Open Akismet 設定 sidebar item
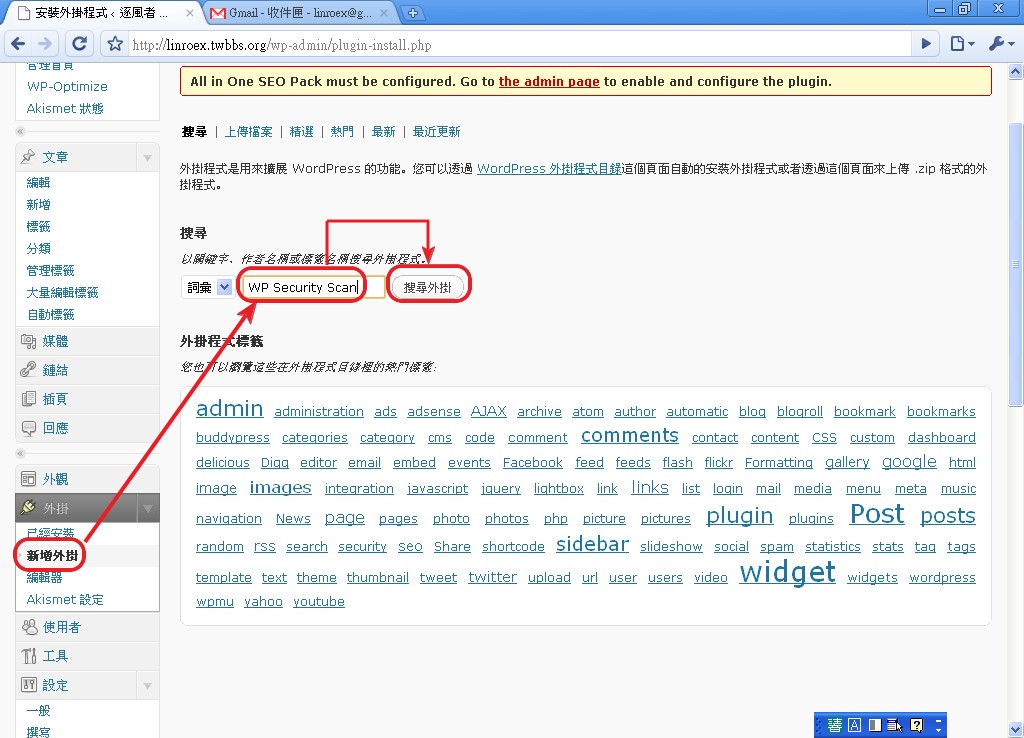Image resolution: width=1024 pixels, height=738 pixels. [65, 599]
